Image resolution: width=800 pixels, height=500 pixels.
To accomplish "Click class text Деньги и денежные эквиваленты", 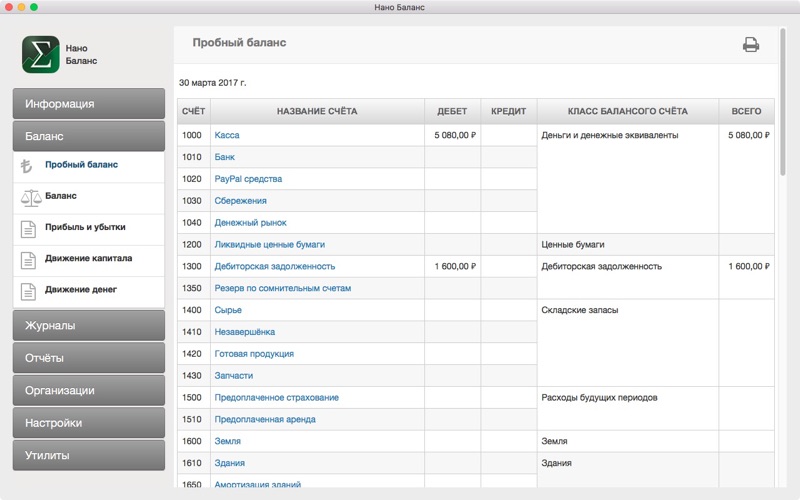I will pos(610,135).
